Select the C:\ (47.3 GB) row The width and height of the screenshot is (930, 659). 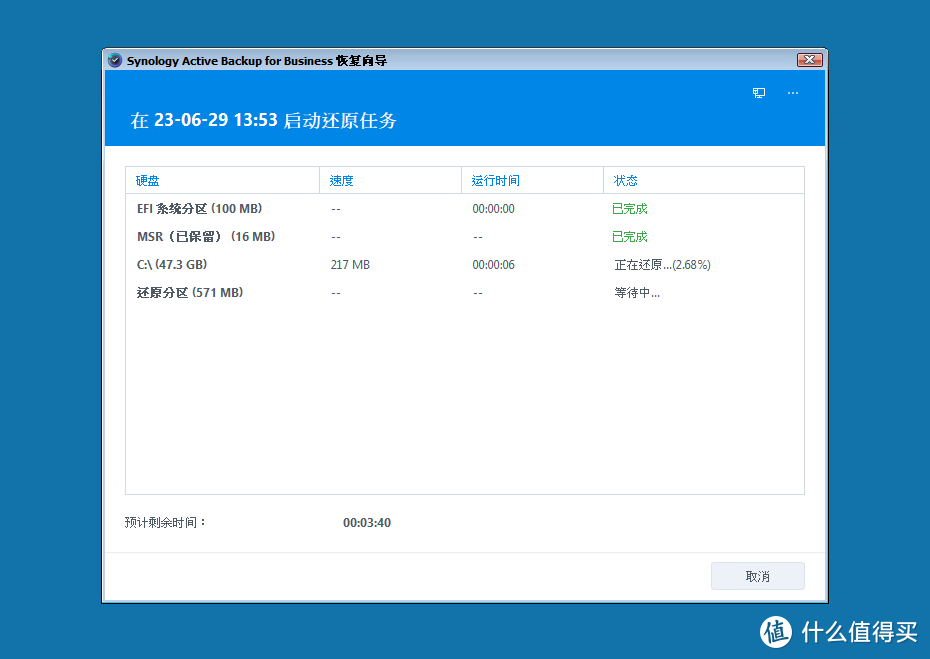(465, 265)
